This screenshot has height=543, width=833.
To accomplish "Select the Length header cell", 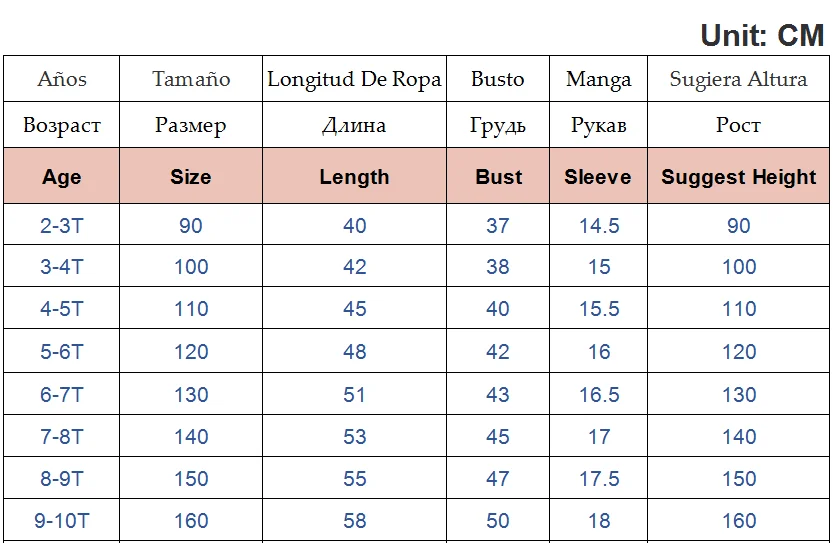I will click(x=354, y=176).
